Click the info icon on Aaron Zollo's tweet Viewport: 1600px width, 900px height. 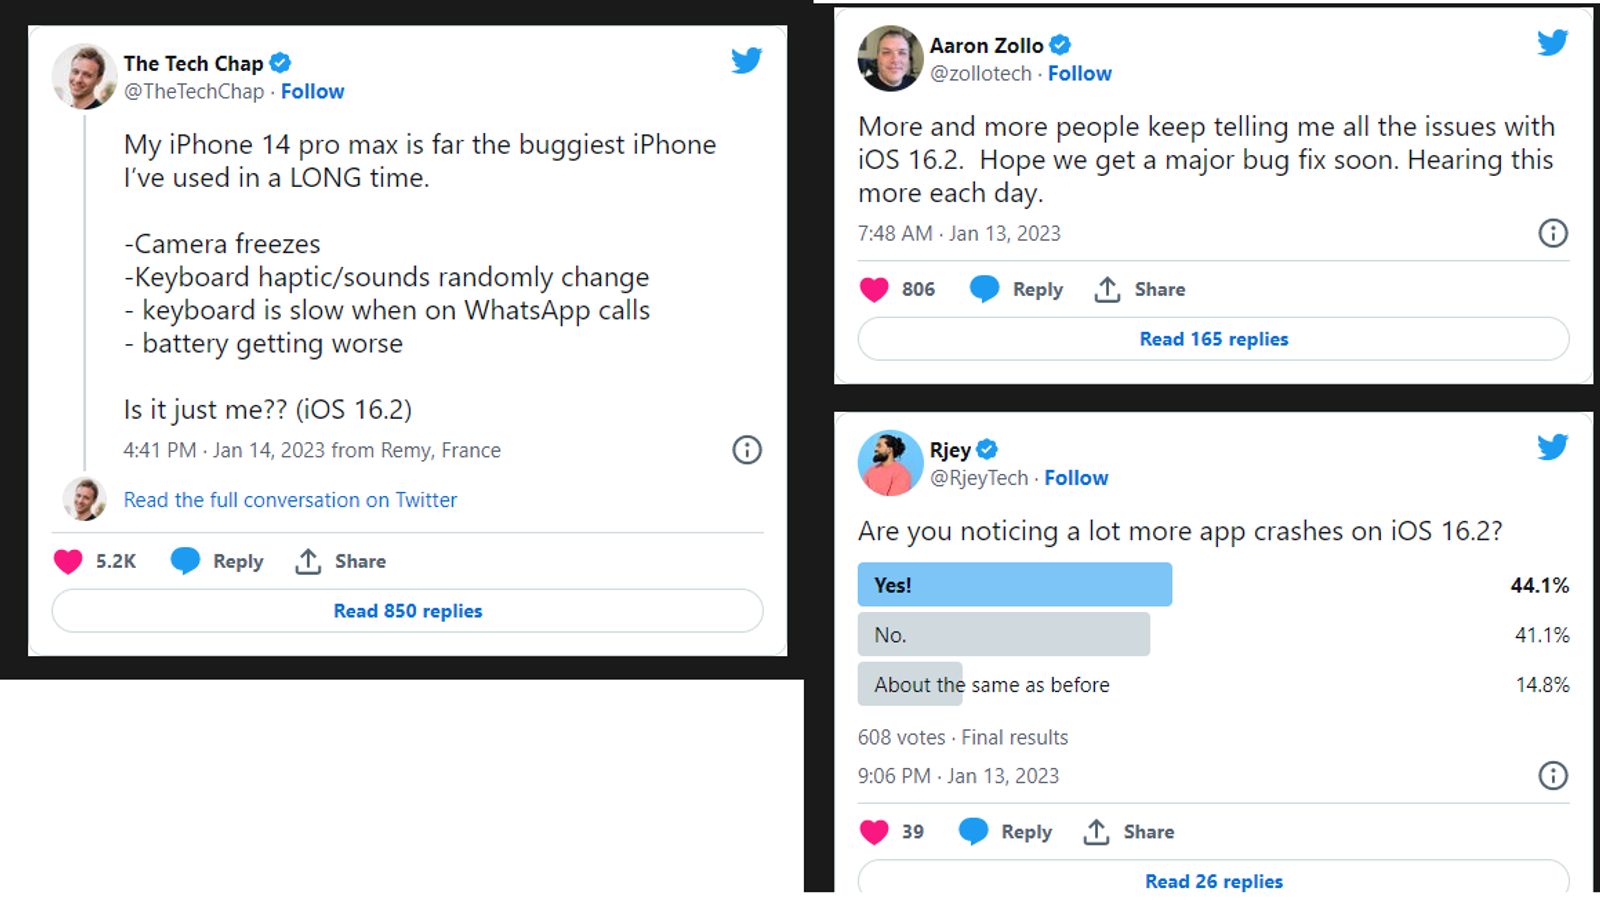1552,234
